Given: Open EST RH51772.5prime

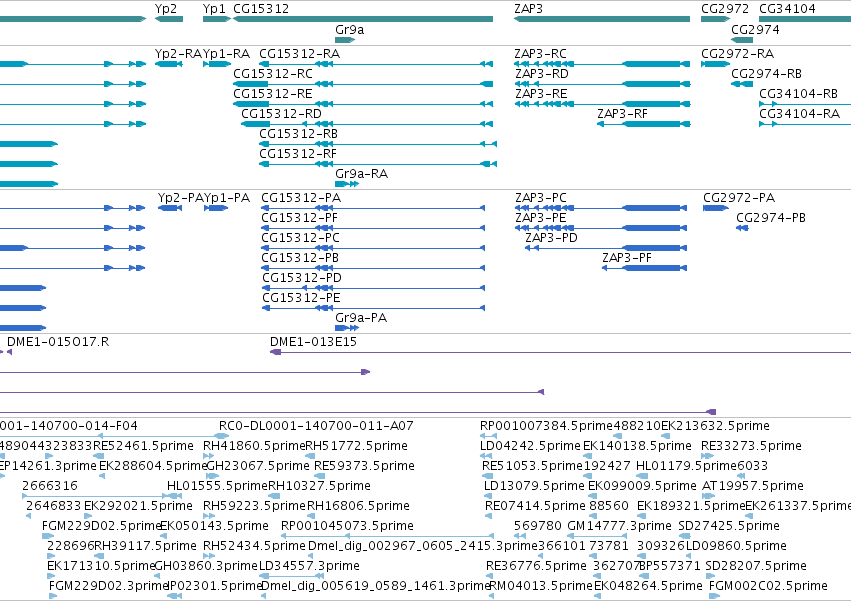Looking at the screenshot, I should pyautogui.click(x=357, y=446).
